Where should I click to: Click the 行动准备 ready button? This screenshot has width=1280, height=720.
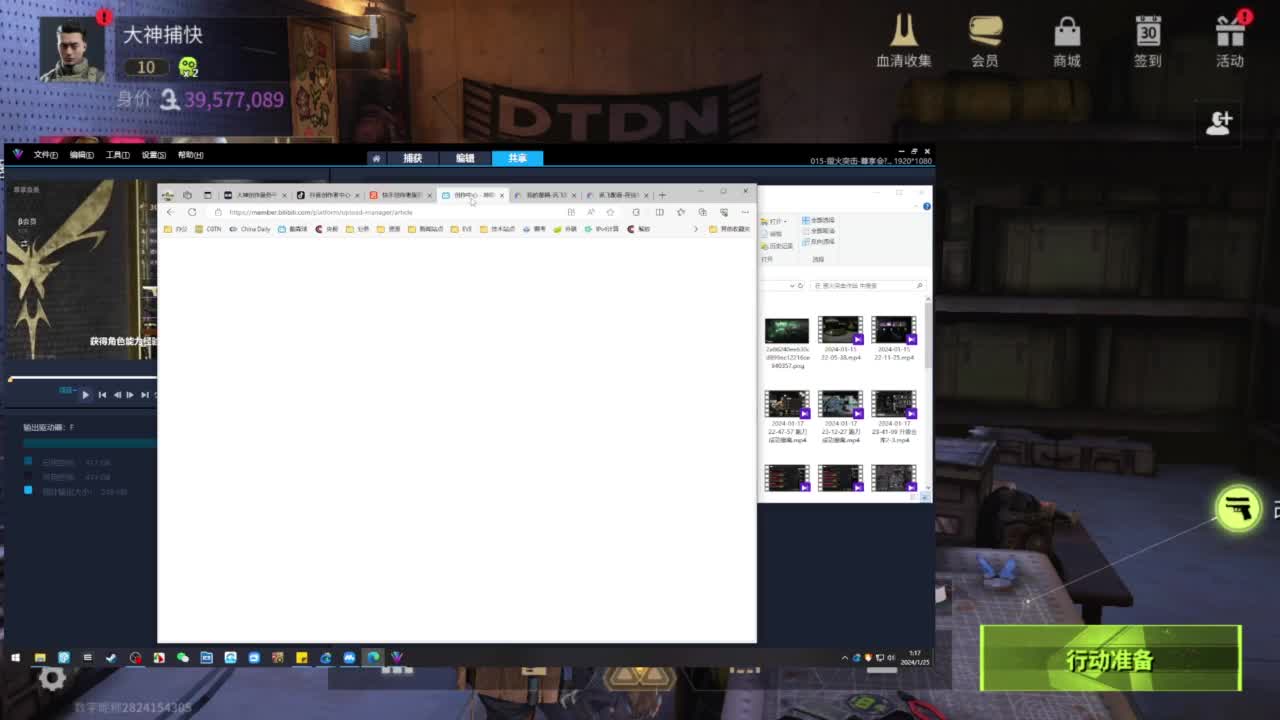1110,659
